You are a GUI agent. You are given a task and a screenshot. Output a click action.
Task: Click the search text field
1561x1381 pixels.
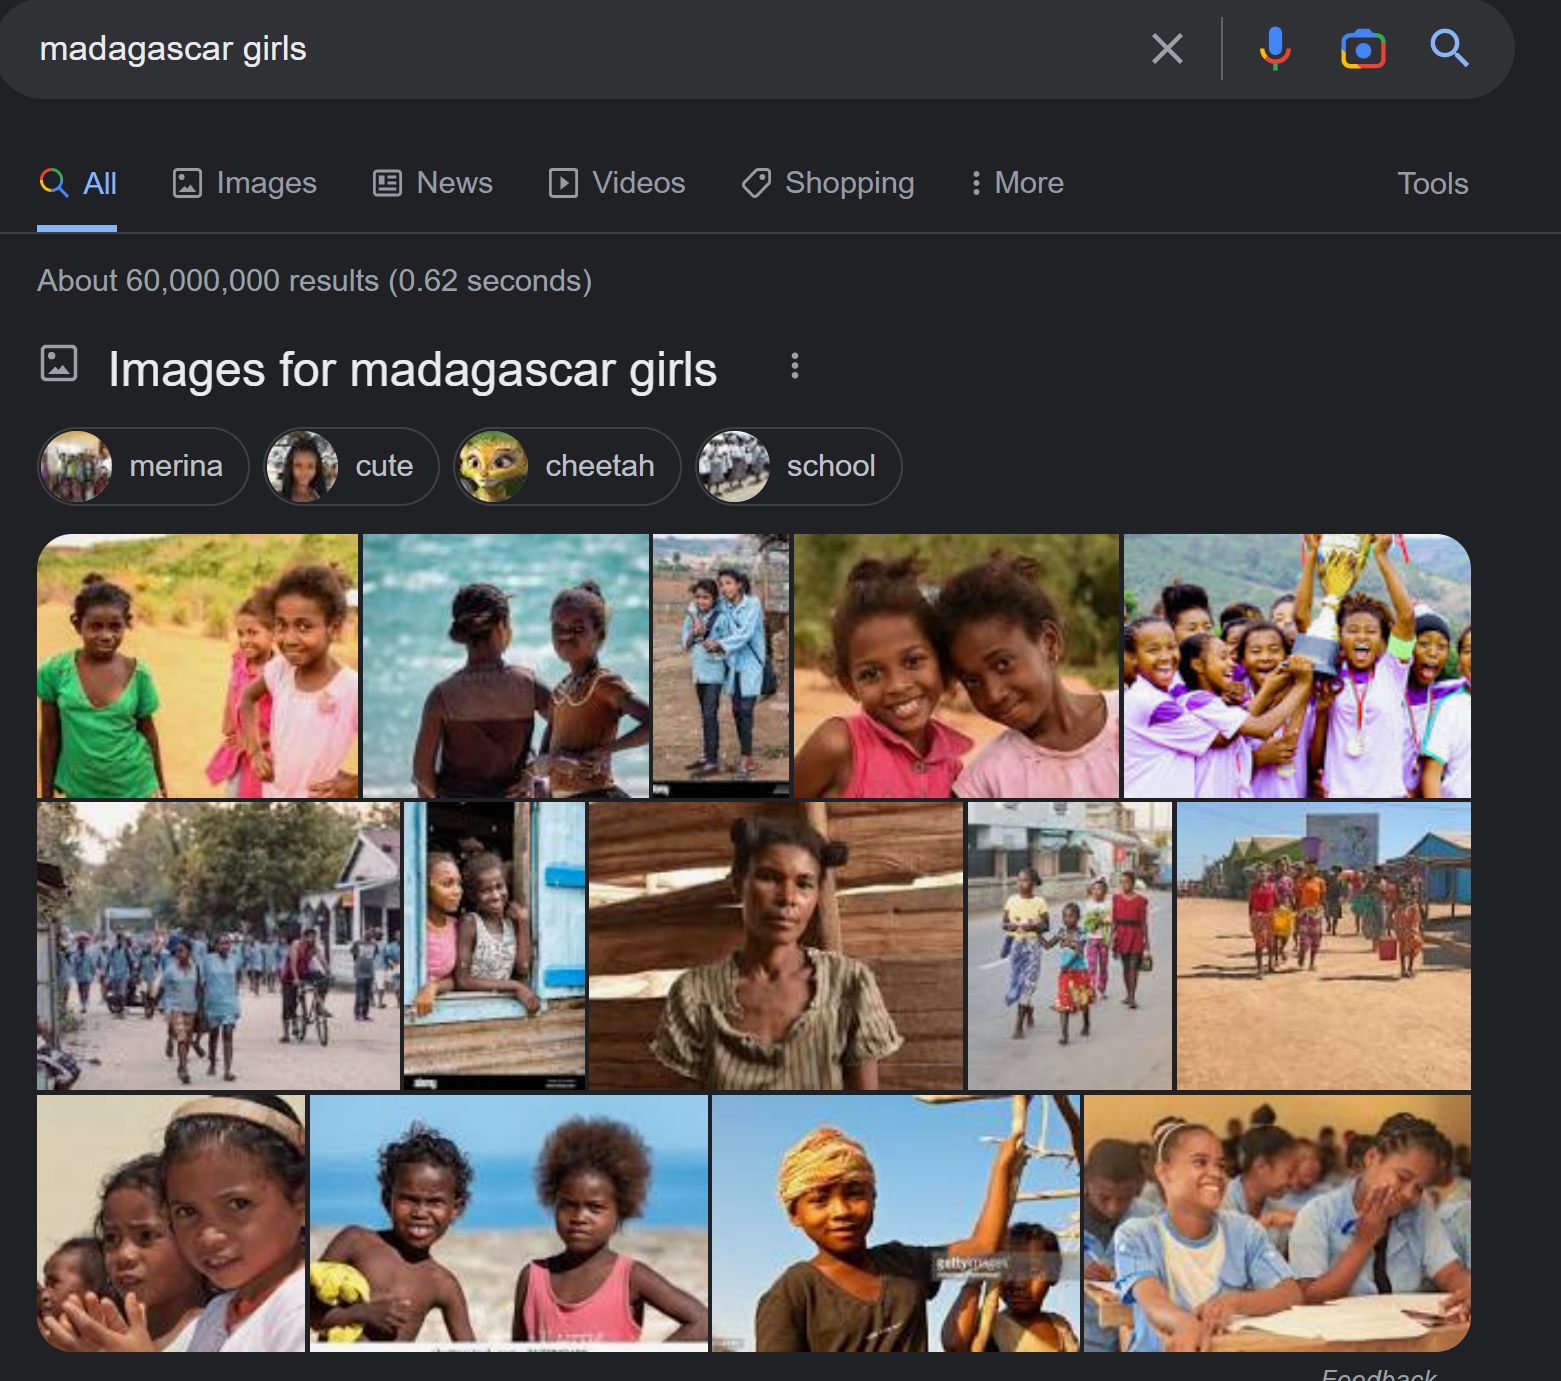(x=580, y=48)
